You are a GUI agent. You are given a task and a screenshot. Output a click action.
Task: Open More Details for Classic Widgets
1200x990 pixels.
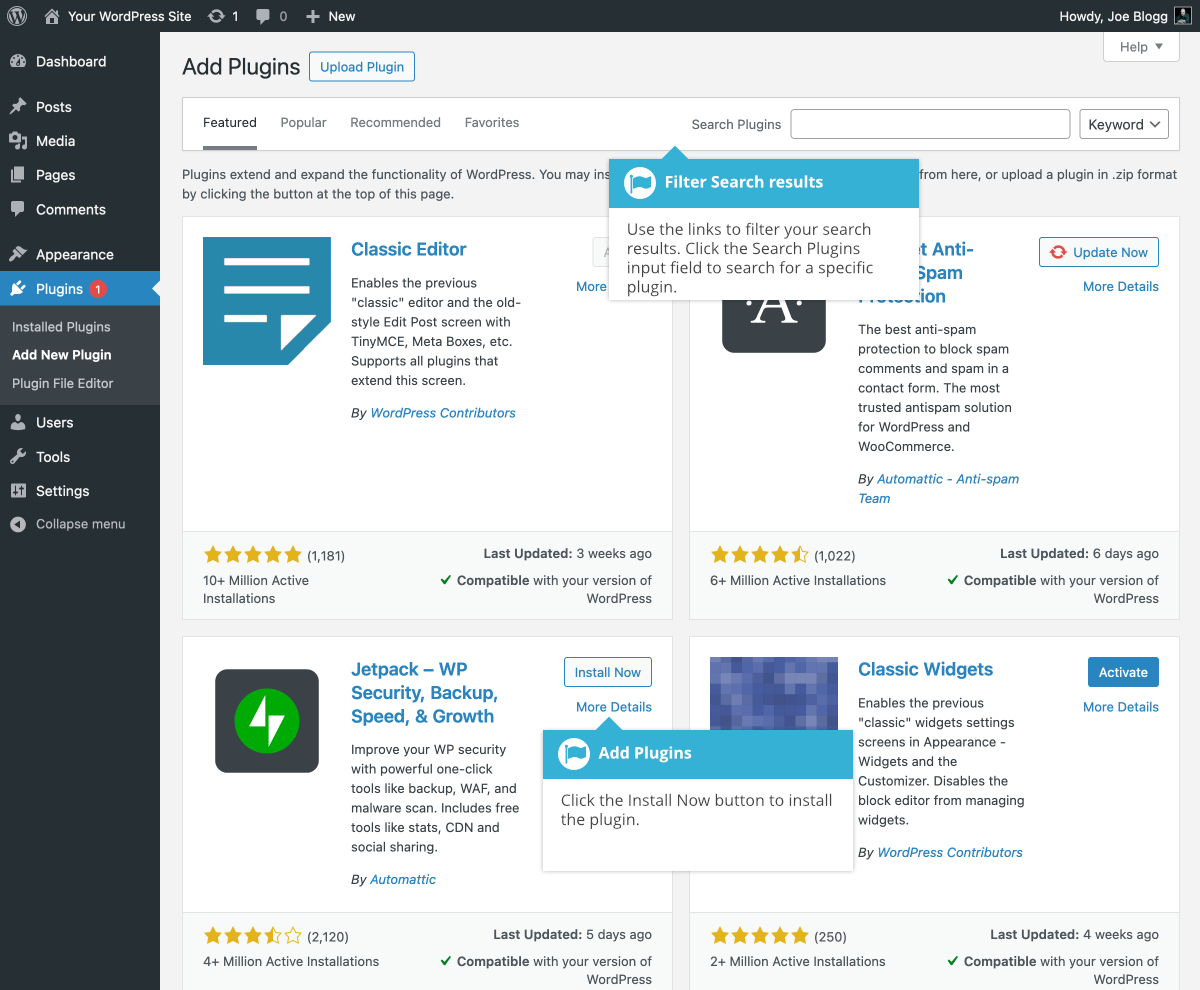click(x=1121, y=707)
